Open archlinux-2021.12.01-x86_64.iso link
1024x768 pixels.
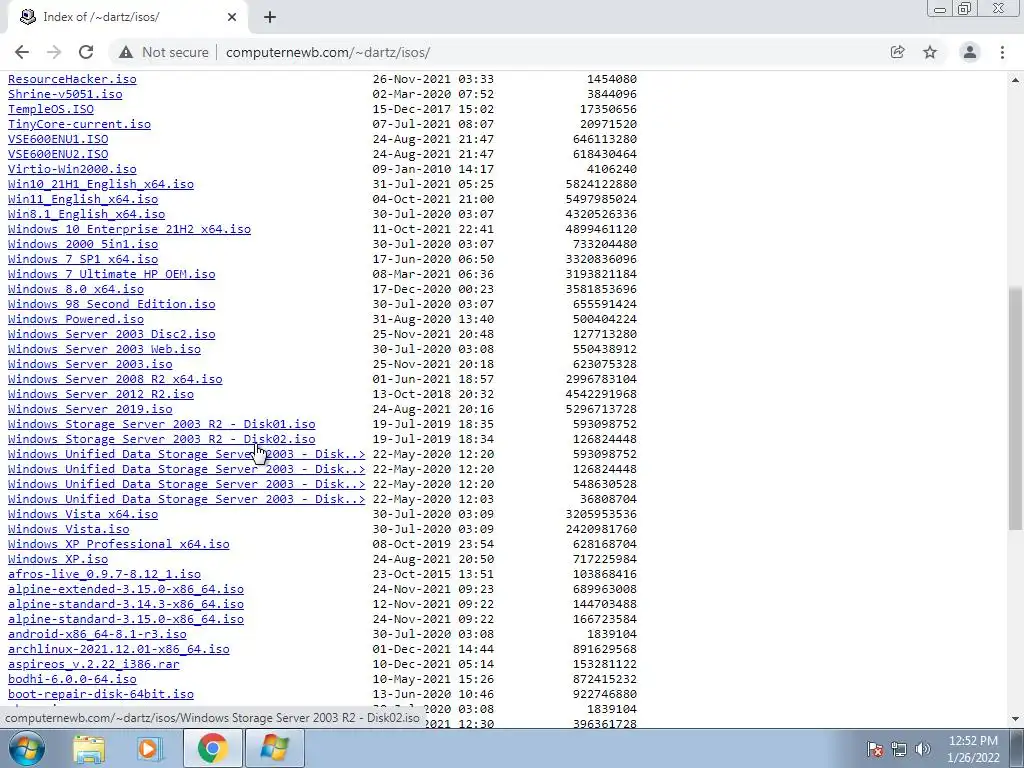click(118, 650)
